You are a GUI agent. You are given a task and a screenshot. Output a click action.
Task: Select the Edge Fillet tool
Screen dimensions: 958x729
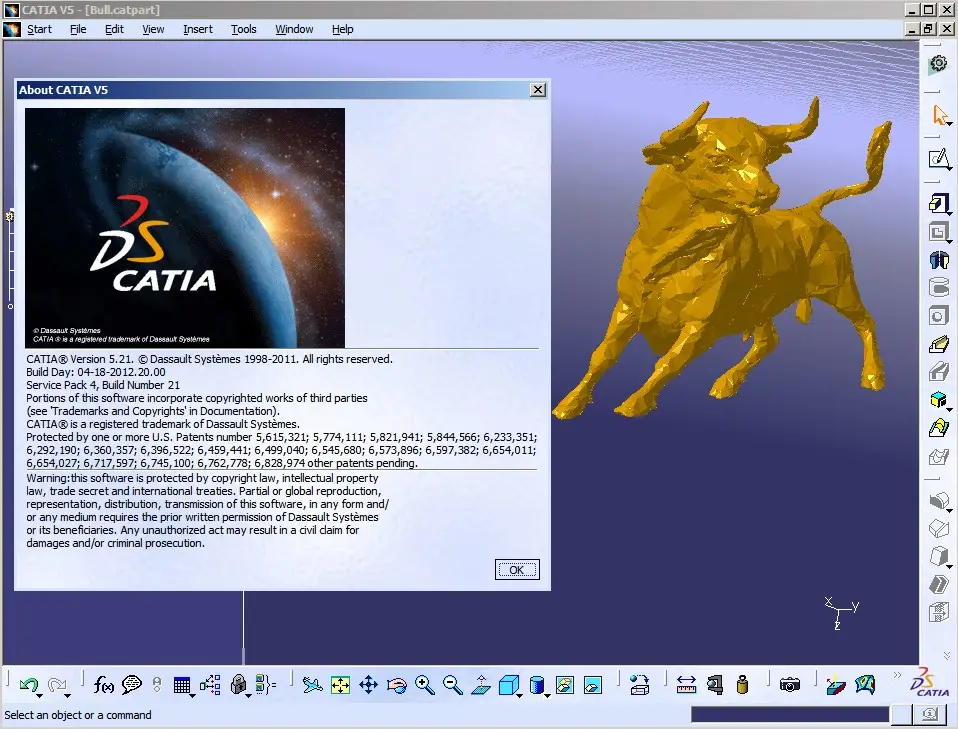tap(939, 501)
